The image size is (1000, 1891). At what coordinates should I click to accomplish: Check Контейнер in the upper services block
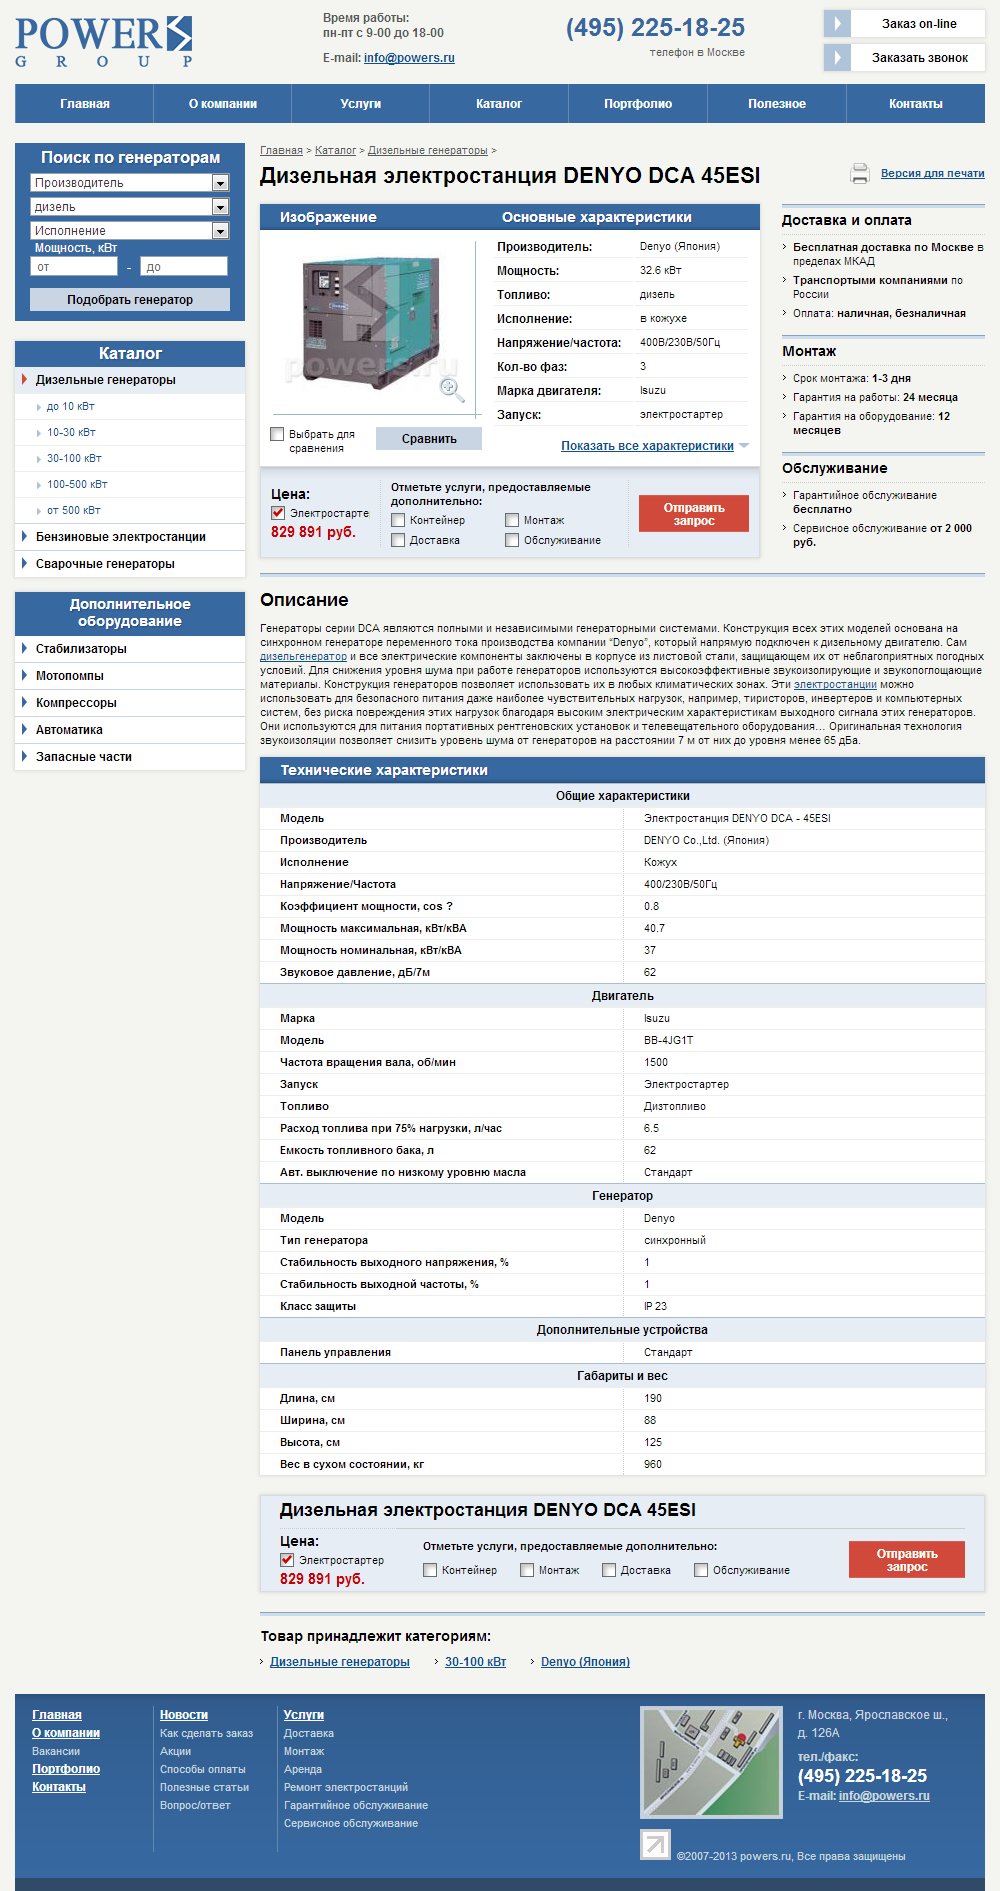(x=398, y=520)
